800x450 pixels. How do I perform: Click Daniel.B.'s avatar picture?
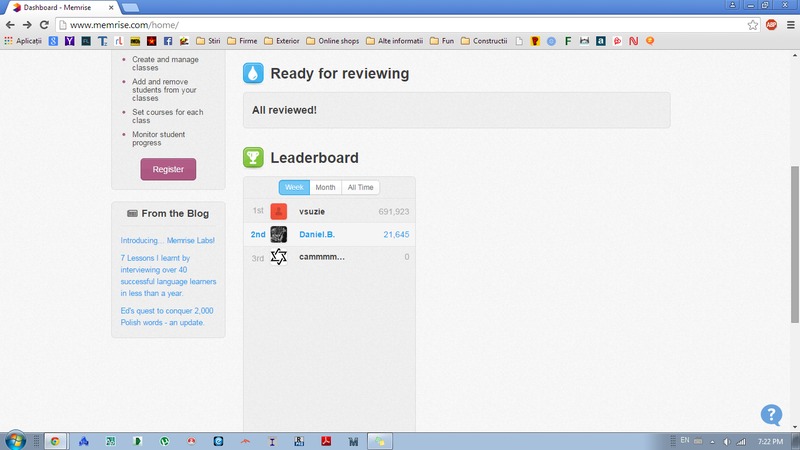pos(279,234)
